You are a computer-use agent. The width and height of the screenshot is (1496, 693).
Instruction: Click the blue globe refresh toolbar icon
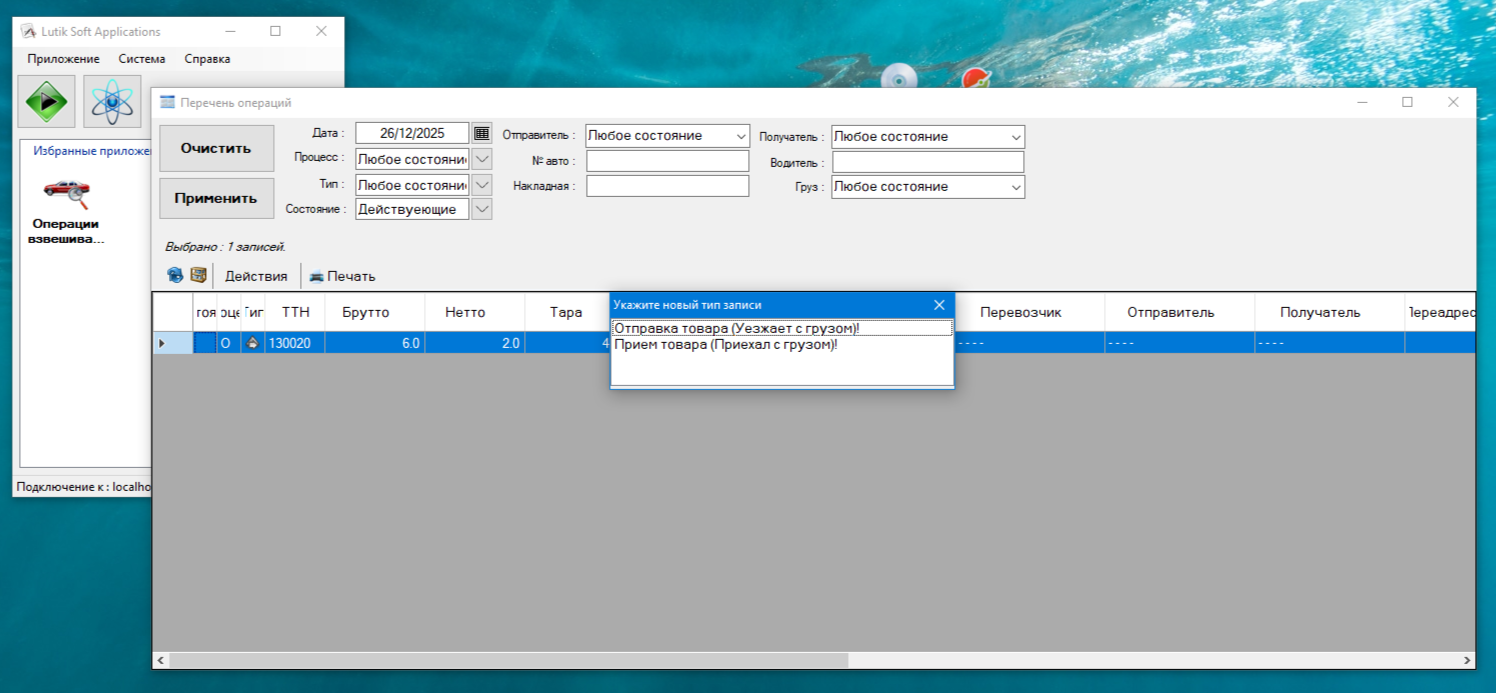175,276
